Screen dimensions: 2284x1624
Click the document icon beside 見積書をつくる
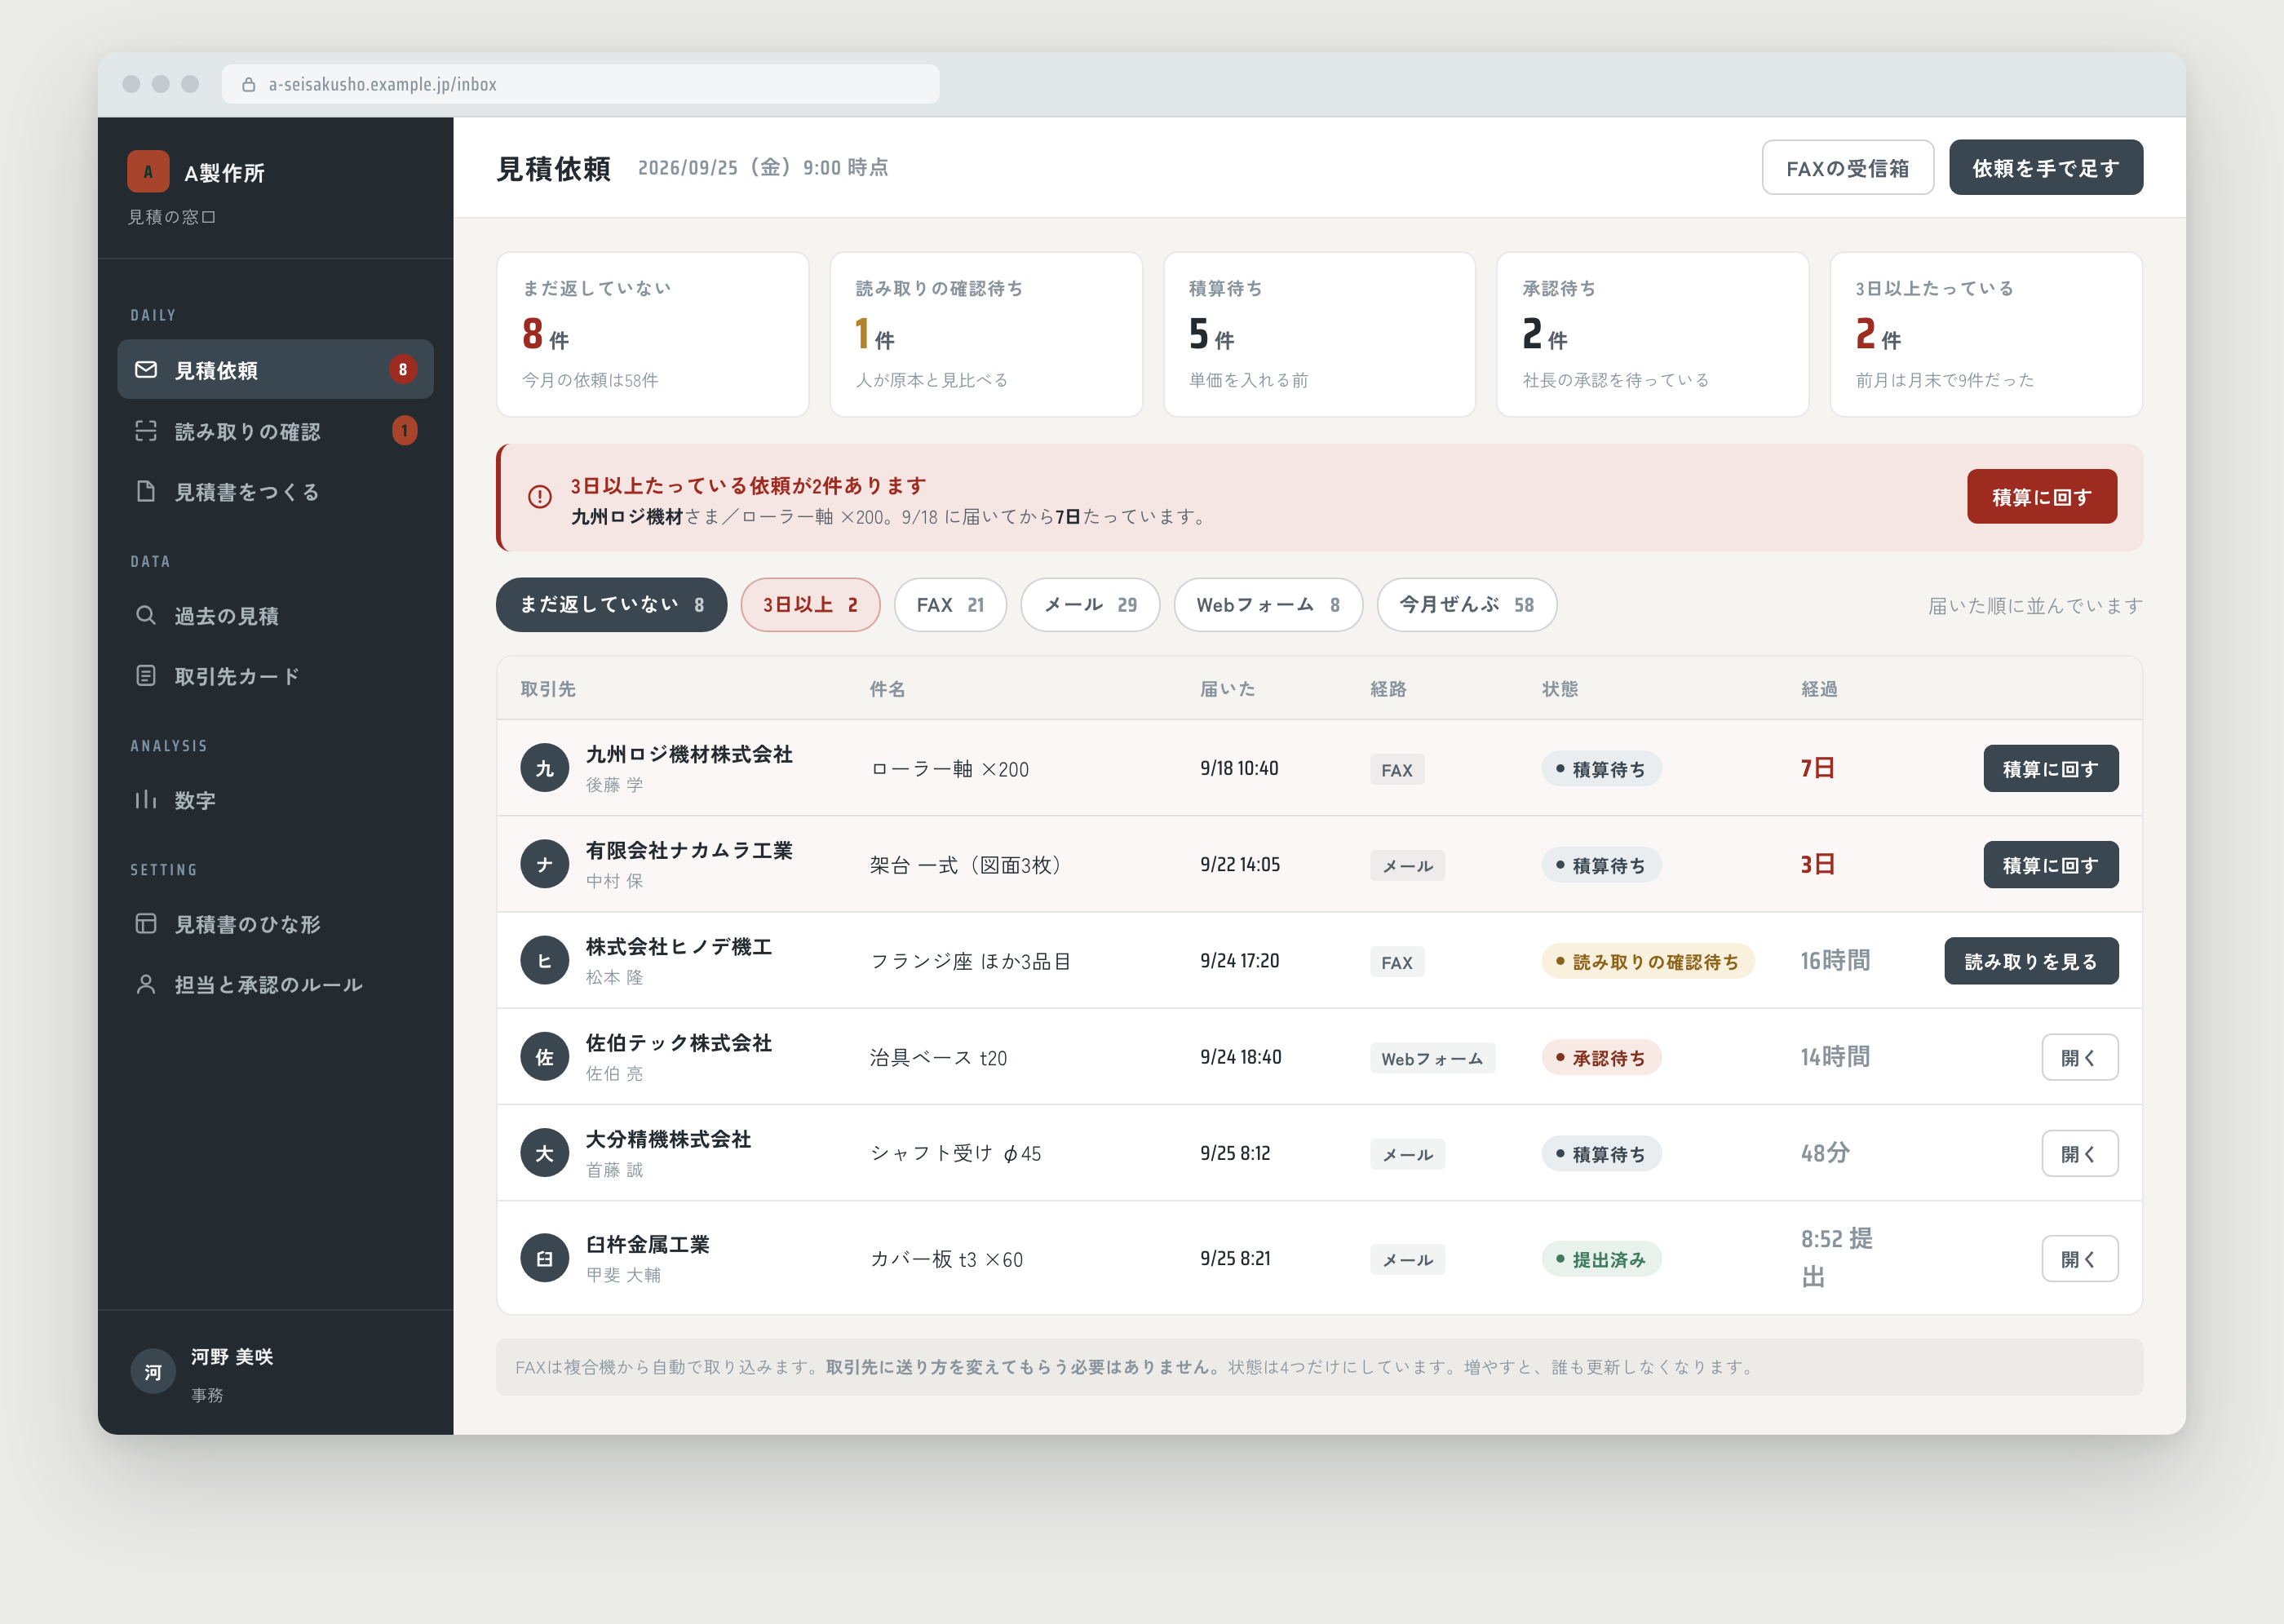click(146, 492)
